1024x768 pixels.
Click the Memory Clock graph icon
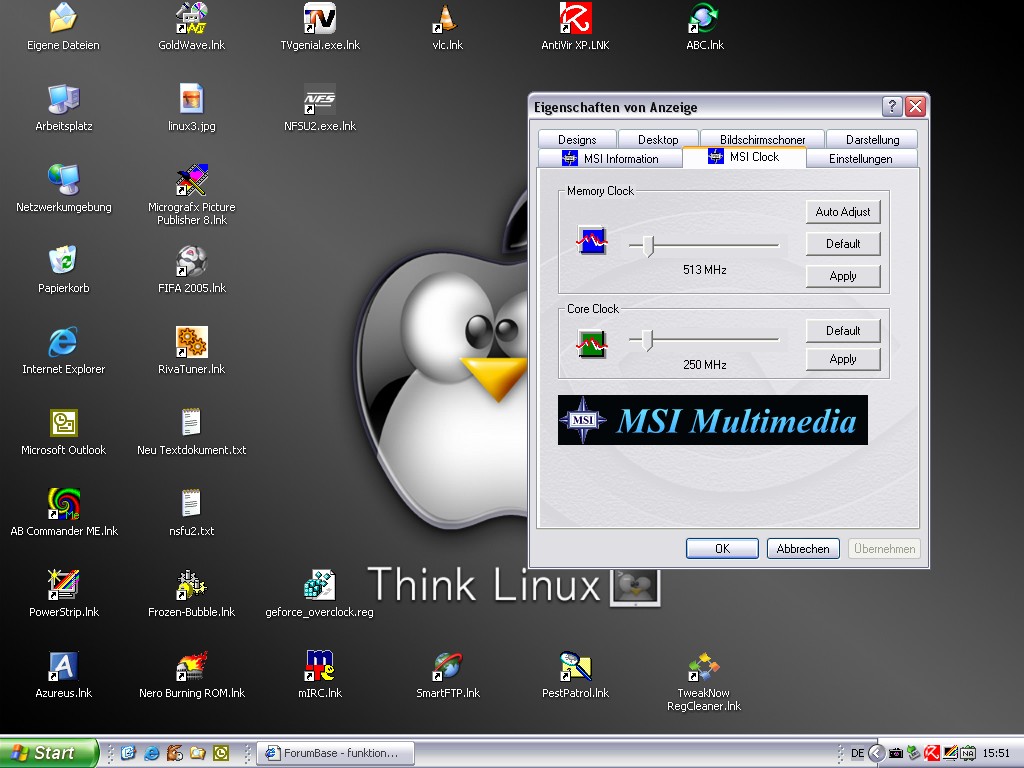(x=592, y=240)
